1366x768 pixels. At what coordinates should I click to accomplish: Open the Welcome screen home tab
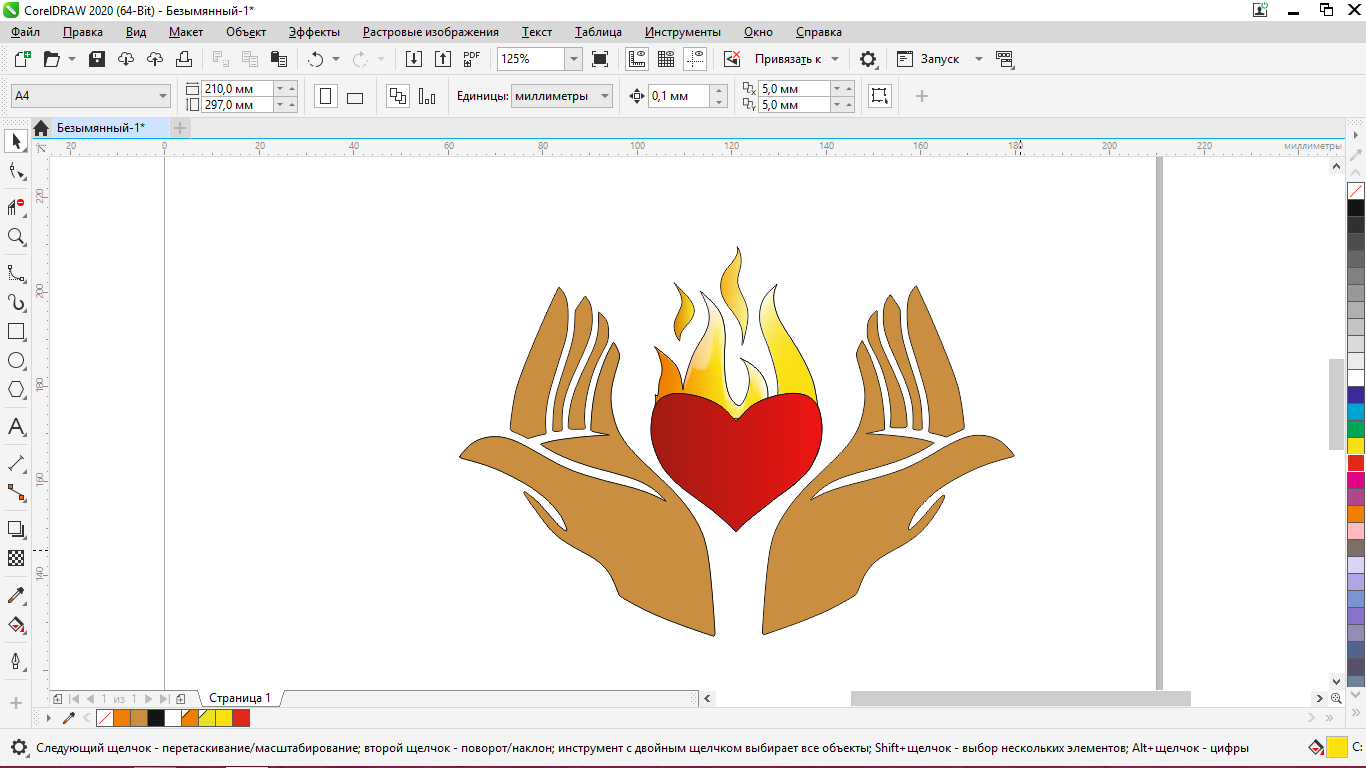click(x=41, y=128)
